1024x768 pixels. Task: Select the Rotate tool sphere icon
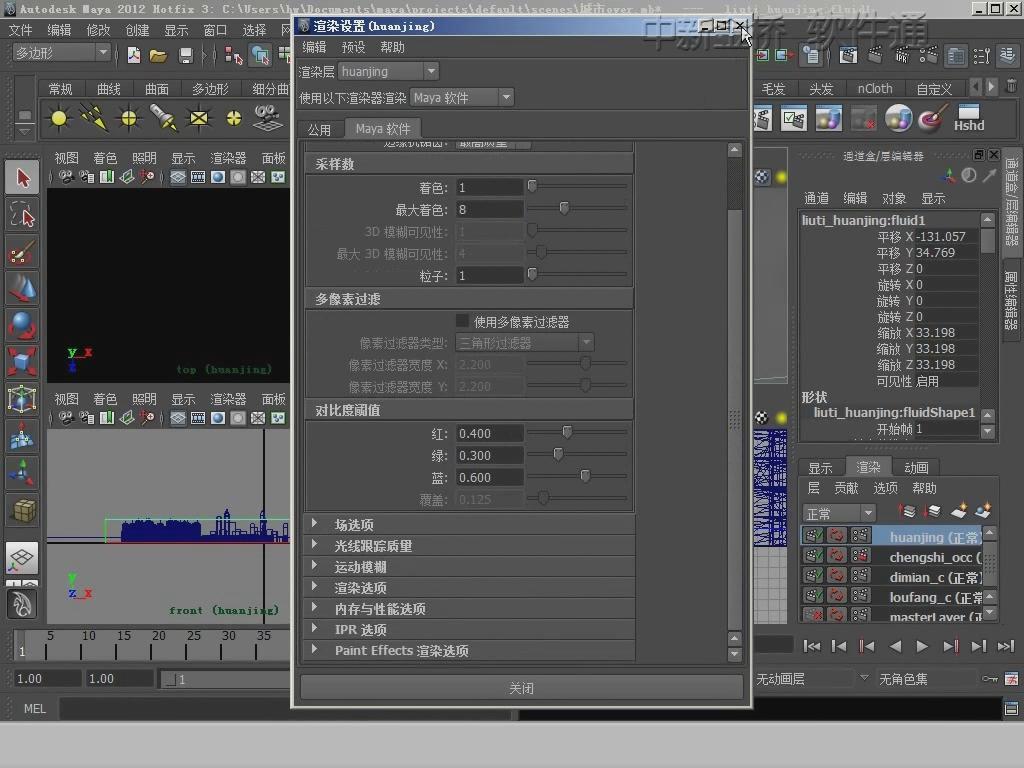click(22, 325)
